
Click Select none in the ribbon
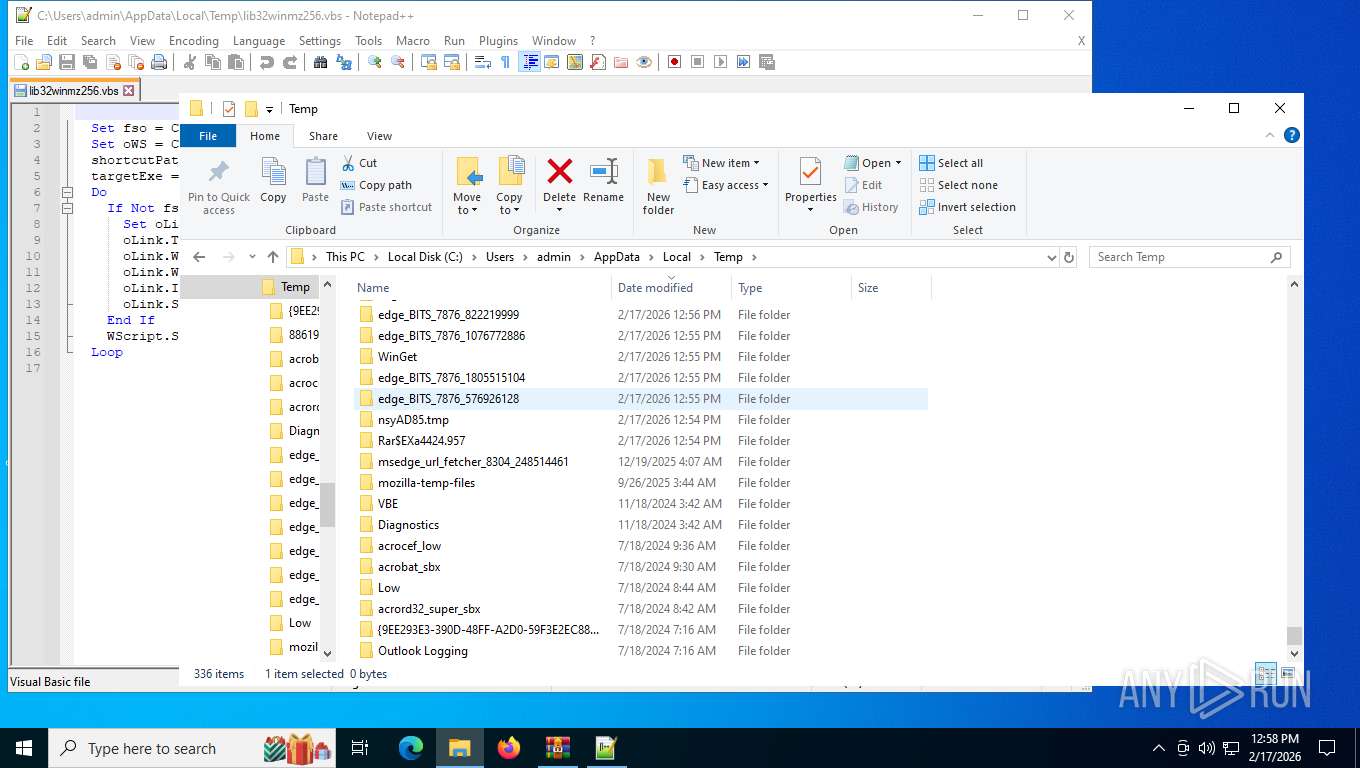(958, 185)
